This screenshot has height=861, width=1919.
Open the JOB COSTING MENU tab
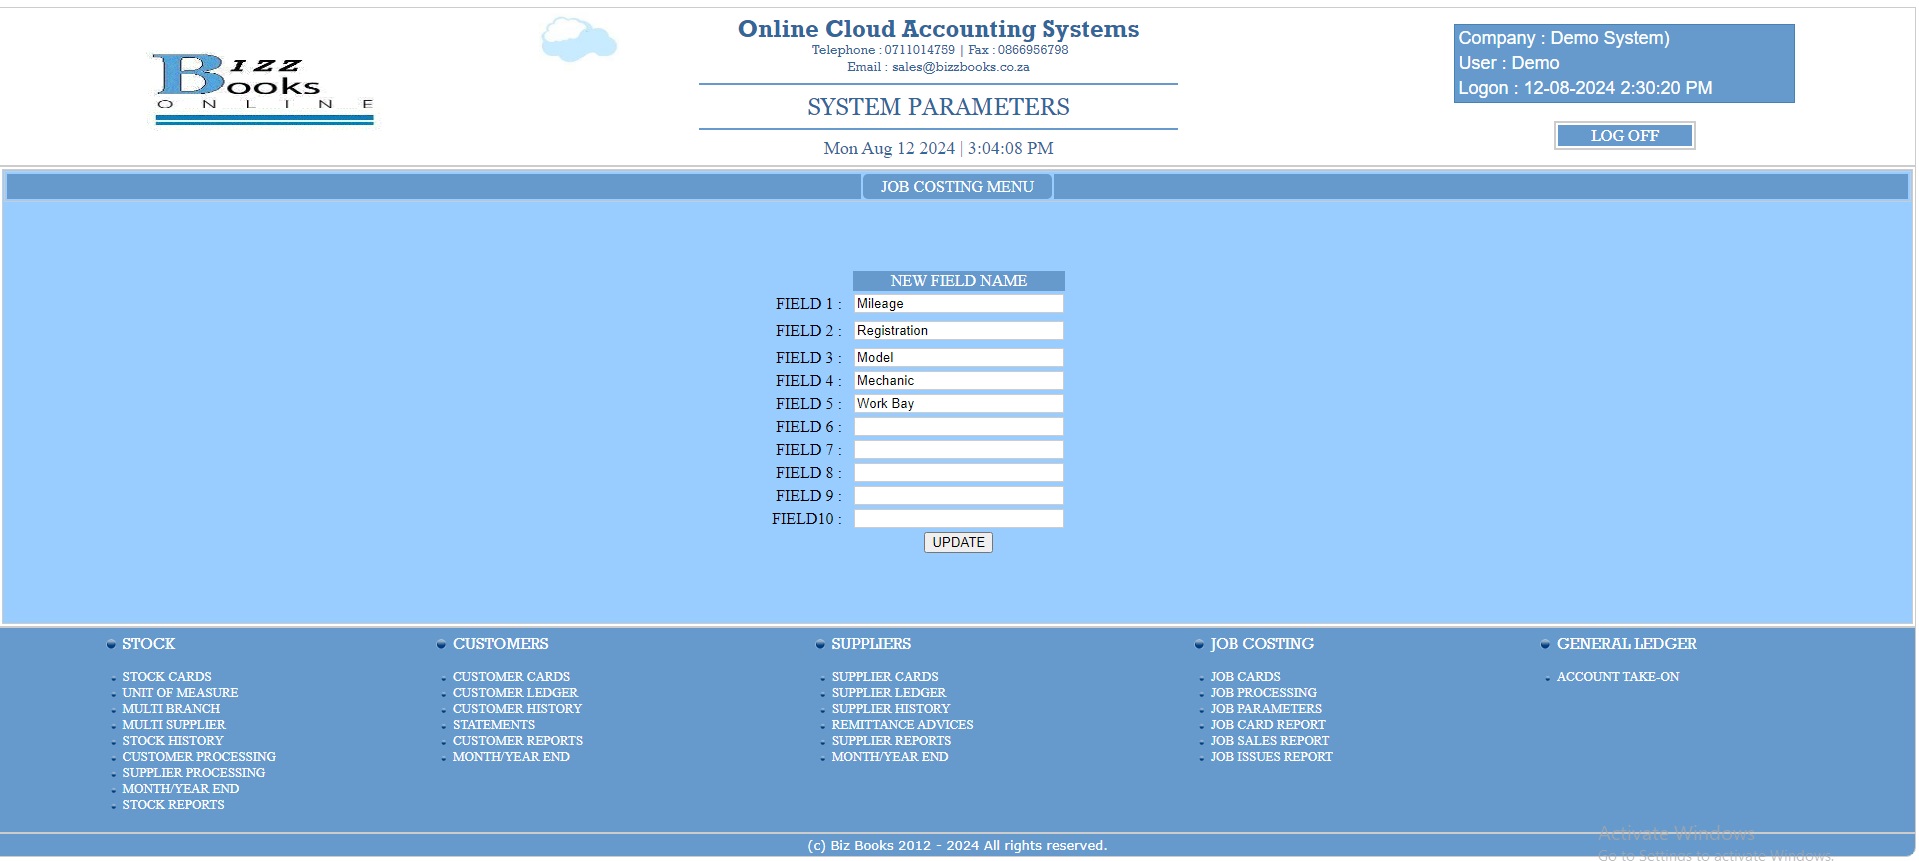point(957,187)
